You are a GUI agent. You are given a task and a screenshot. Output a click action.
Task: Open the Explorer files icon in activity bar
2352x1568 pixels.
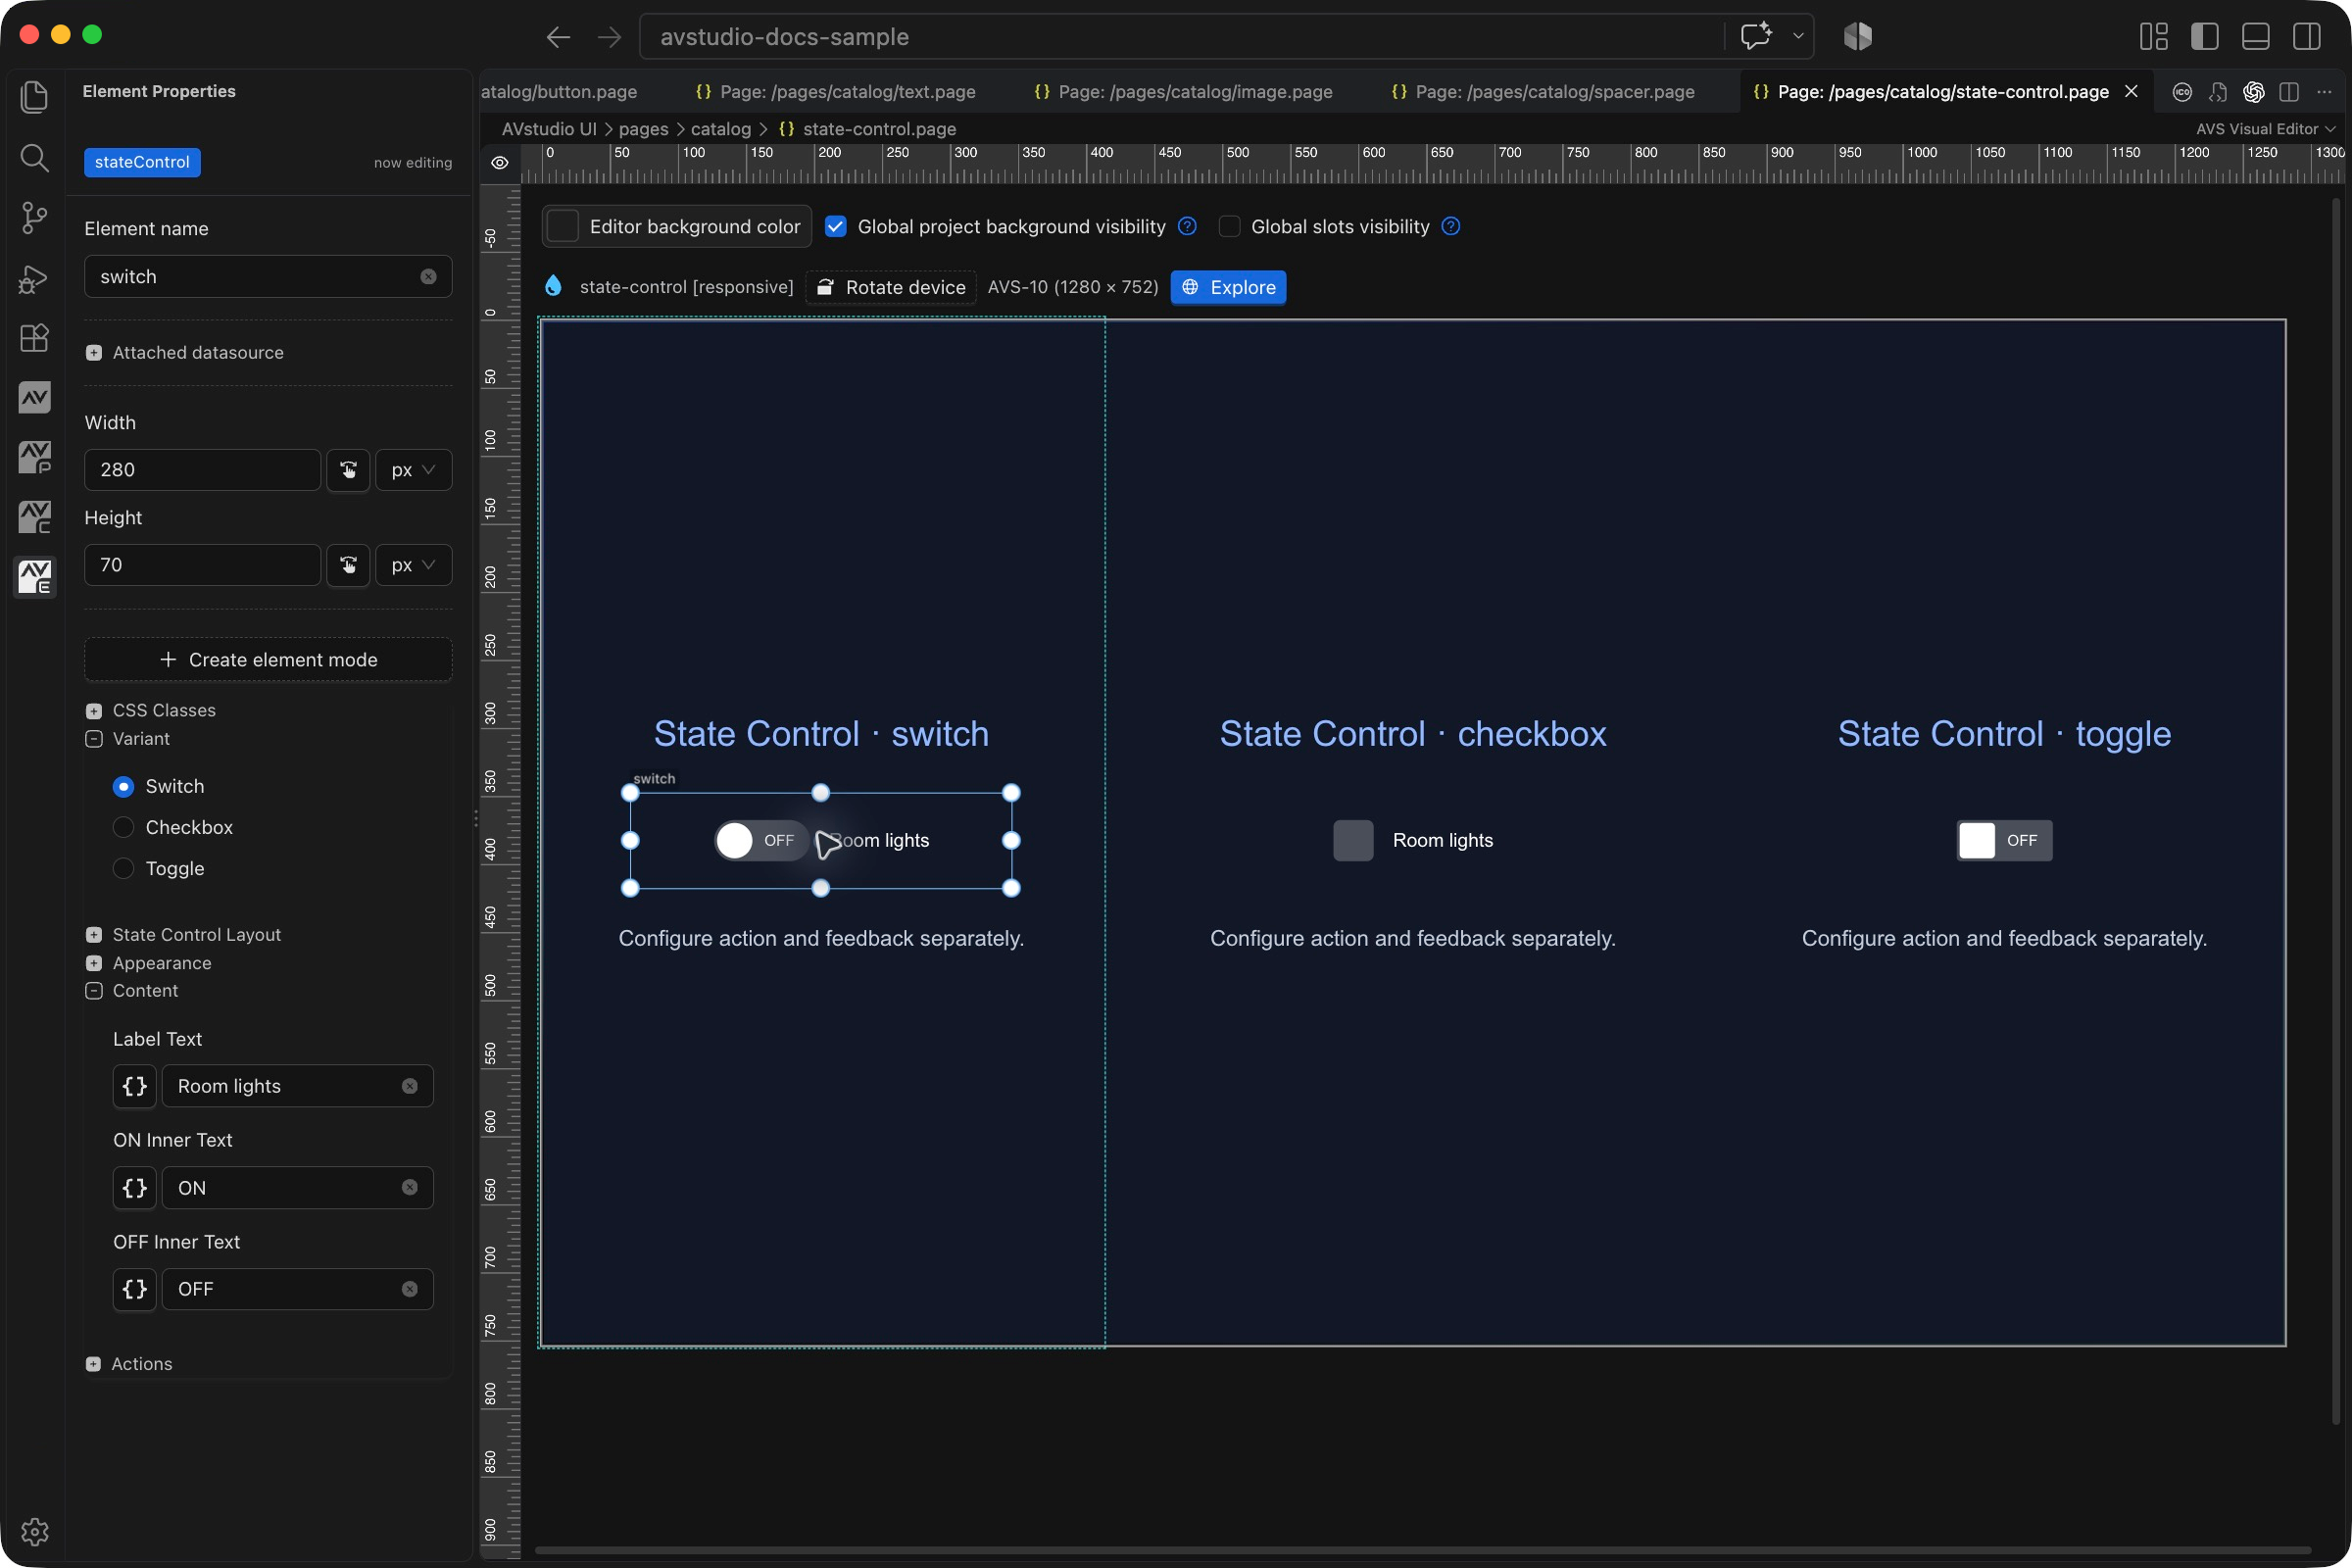pyautogui.click(x=34, y=96)
